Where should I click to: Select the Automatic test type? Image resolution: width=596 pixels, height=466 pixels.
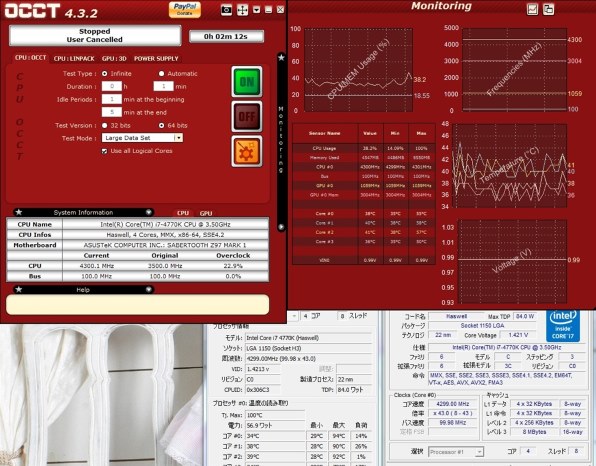pyautogui.click(x=162, y=74)
